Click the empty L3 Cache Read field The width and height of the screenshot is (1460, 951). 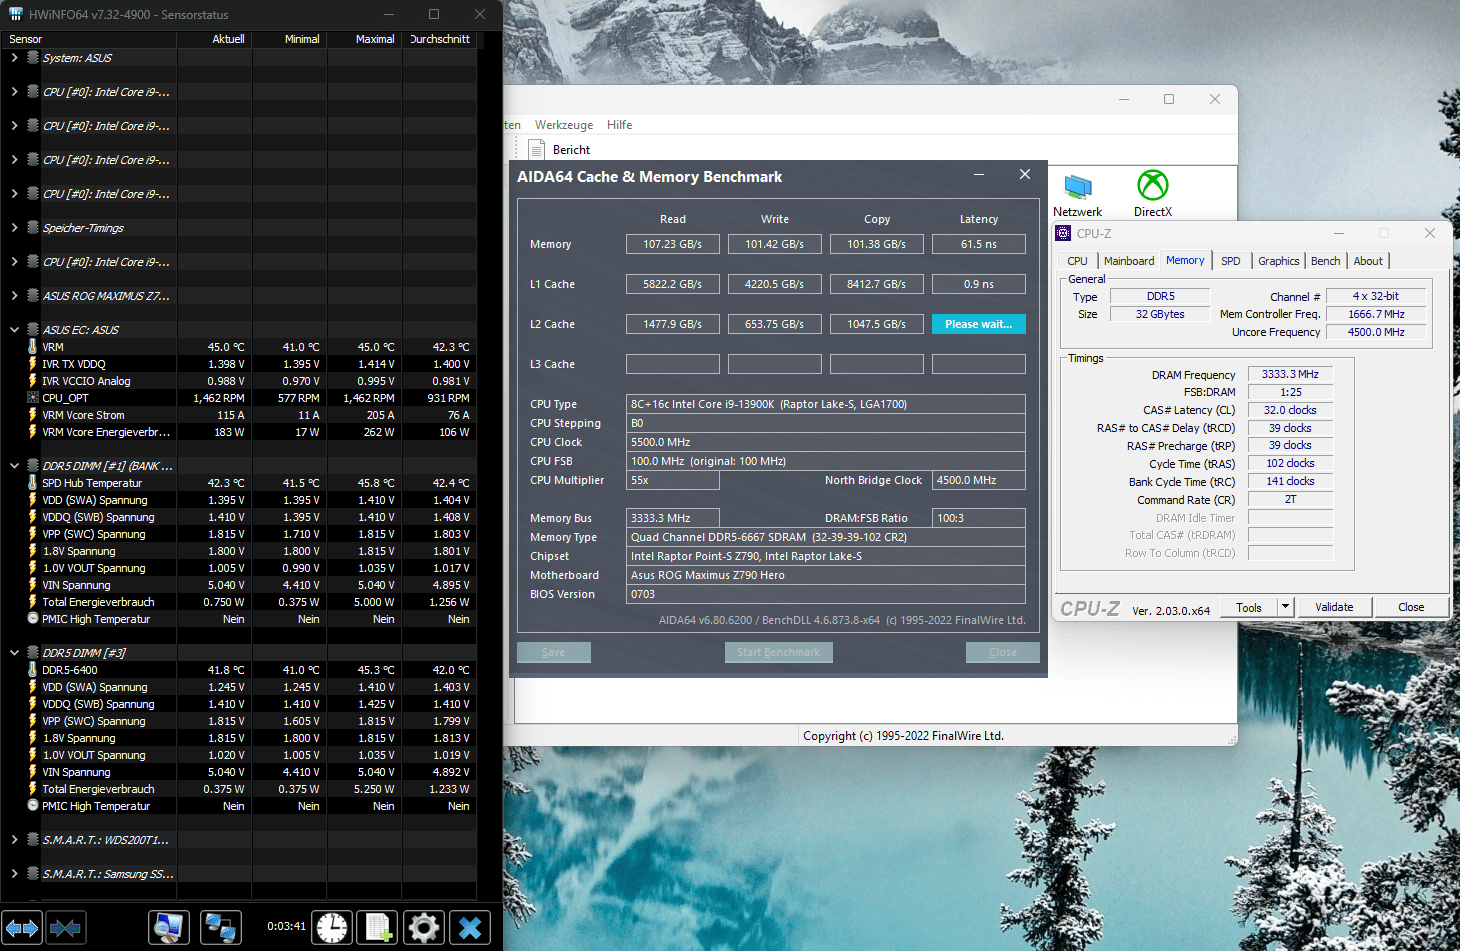click(673, 364)
